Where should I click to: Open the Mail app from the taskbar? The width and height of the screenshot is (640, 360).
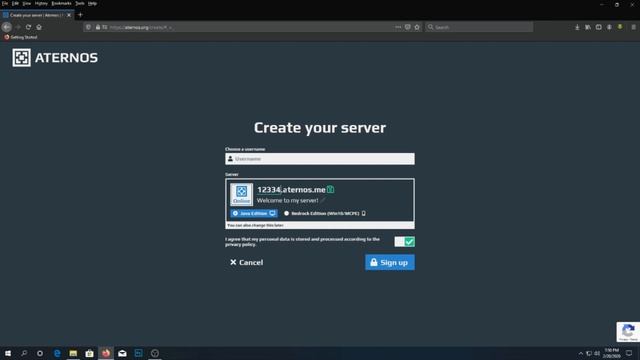[122, 353]
